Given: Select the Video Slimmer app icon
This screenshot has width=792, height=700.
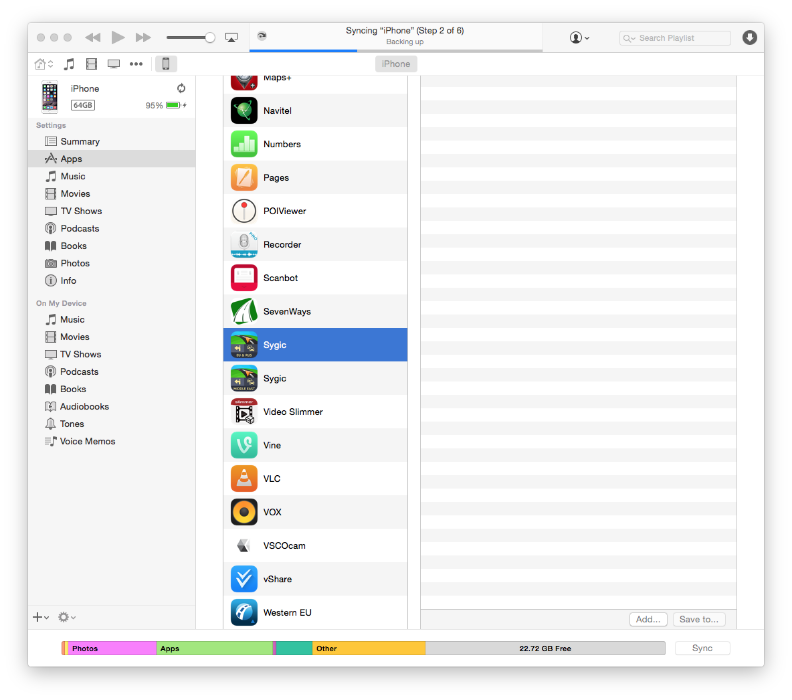Looking at the screenshot, I should click(x=244, y=412).
